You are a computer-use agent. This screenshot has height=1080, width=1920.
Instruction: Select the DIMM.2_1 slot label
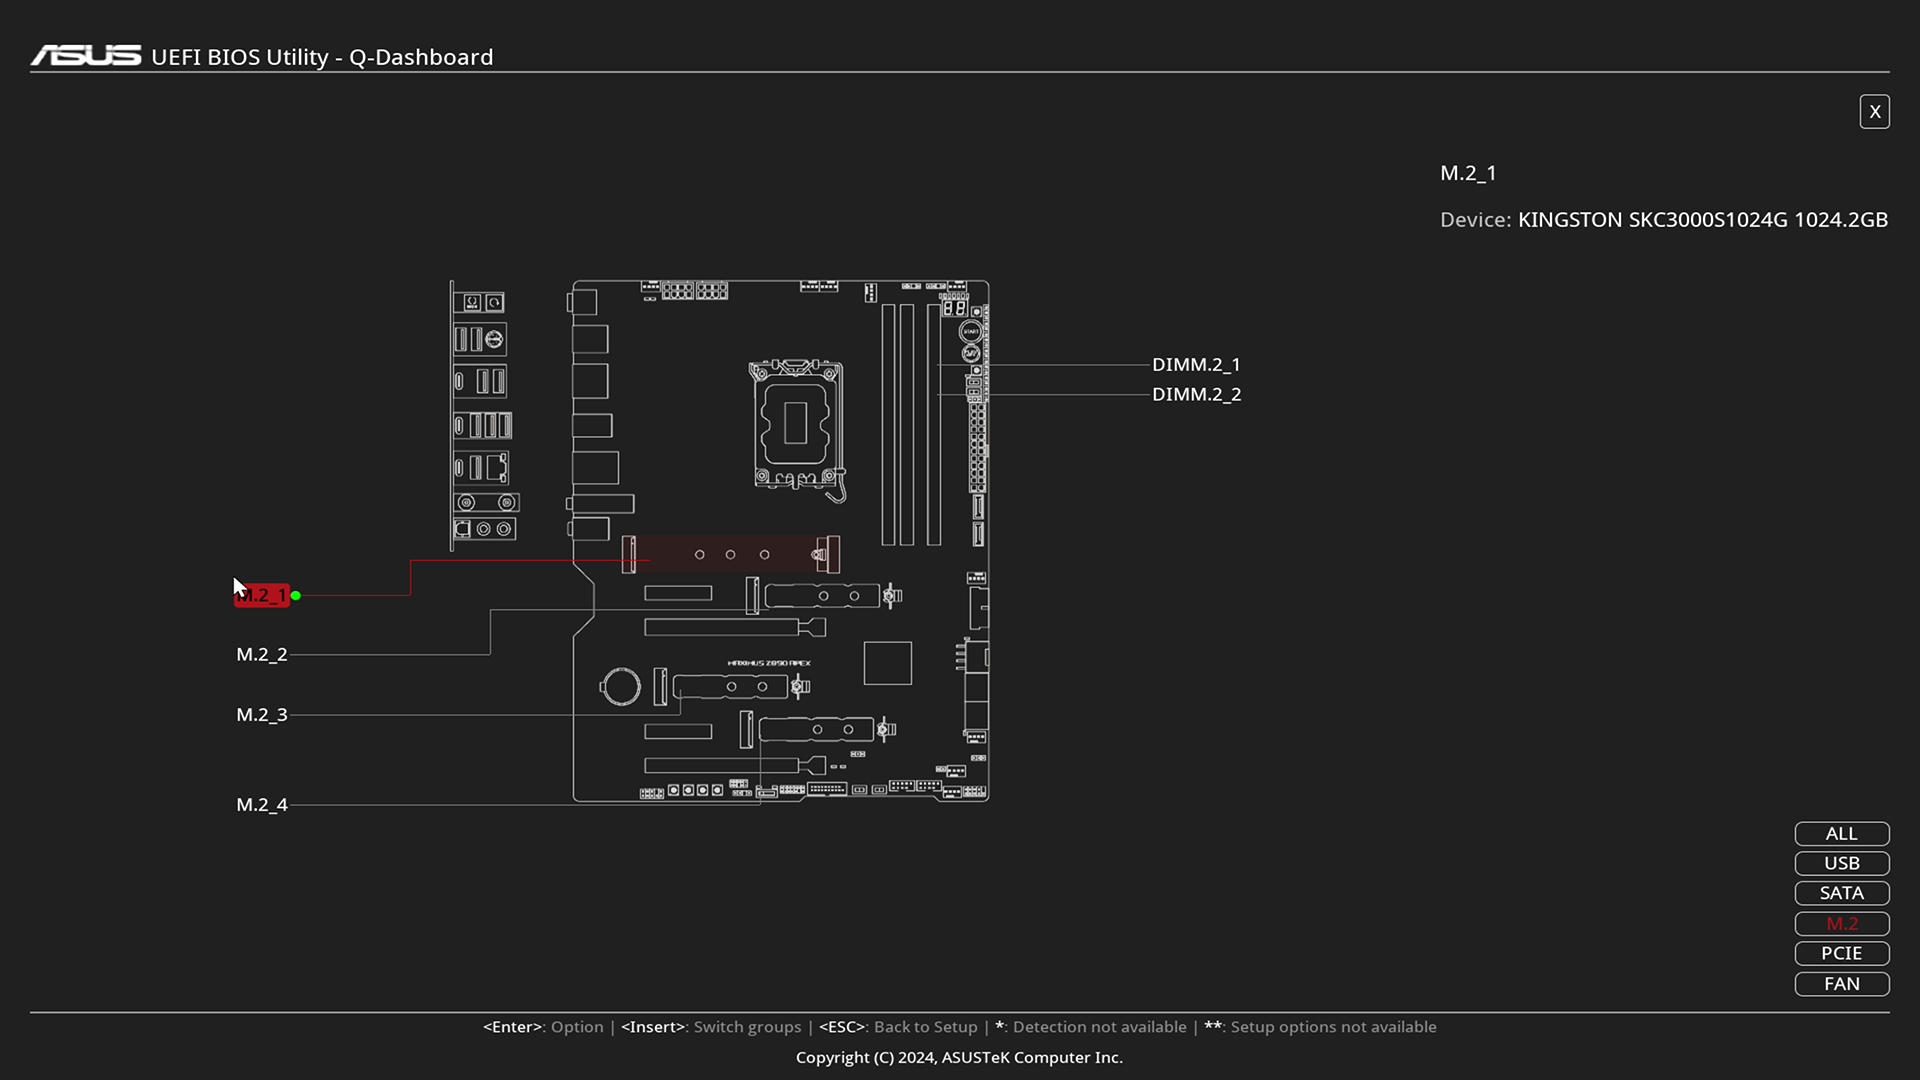pyautogui.click(x=1196, y=365)
